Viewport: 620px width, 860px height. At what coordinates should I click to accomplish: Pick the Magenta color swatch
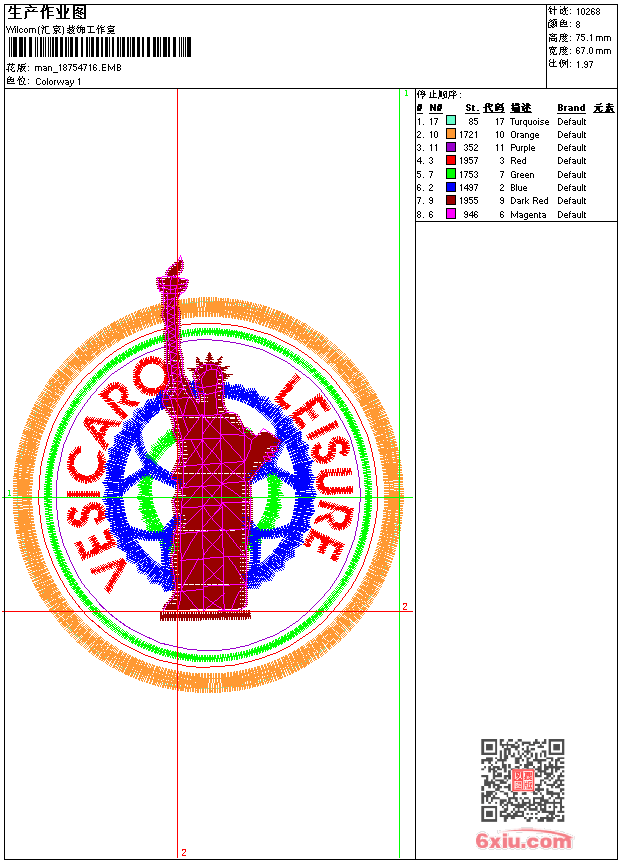(450, 214)
